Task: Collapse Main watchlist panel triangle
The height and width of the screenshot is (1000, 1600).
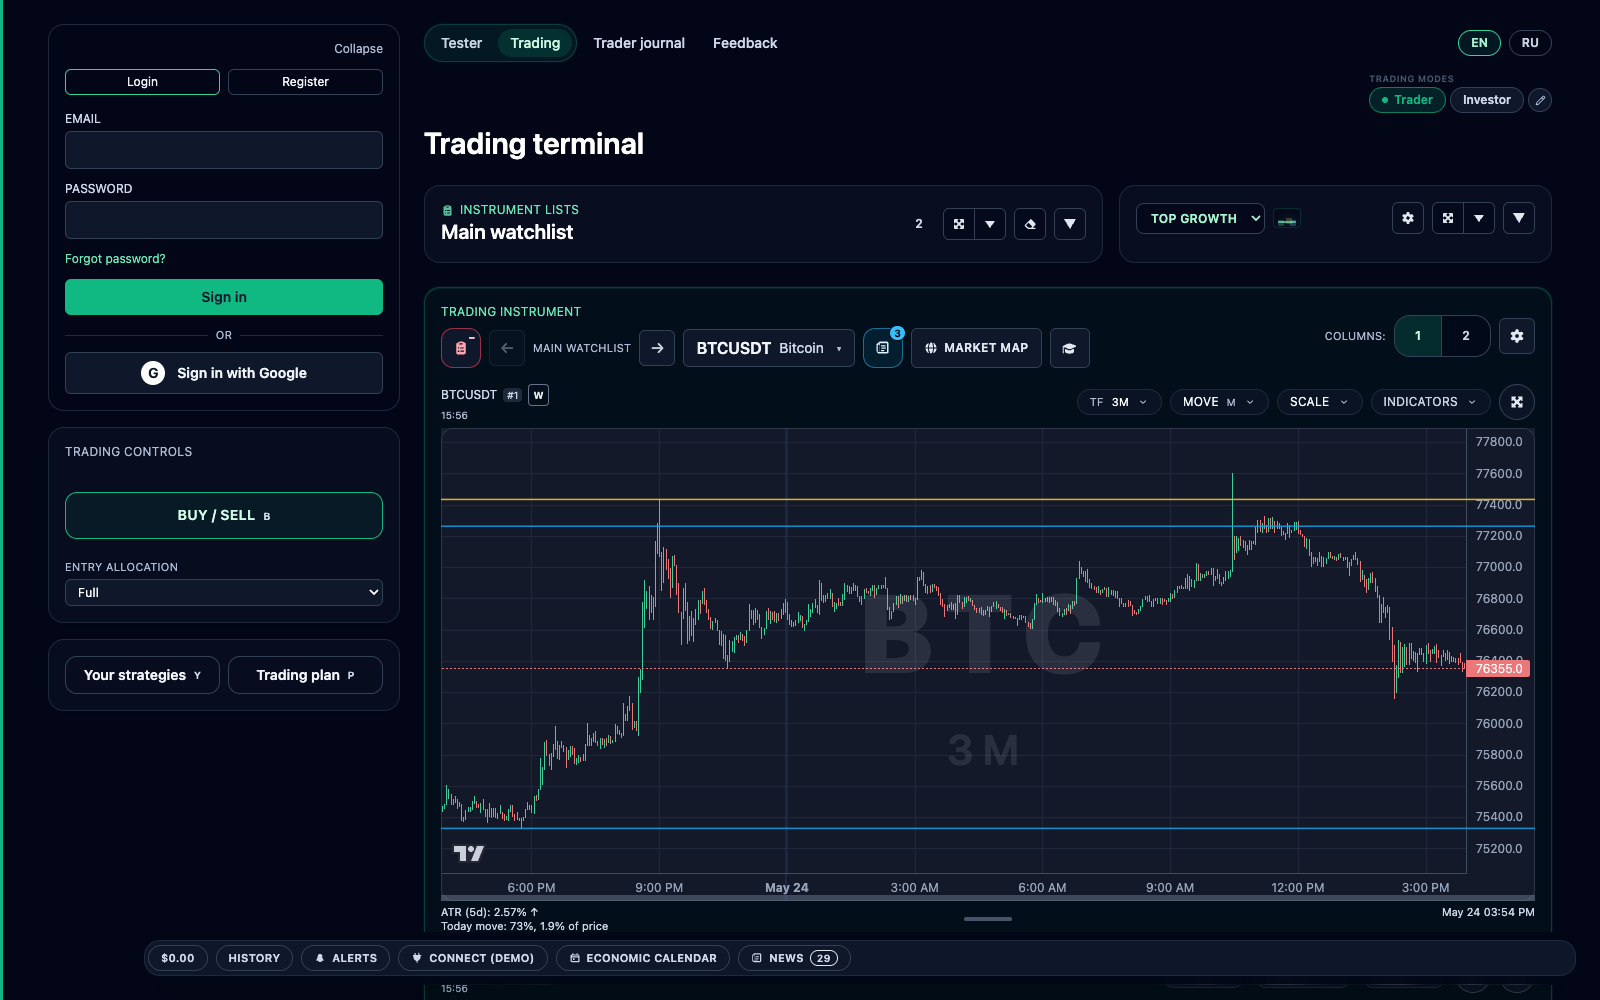Action: [x=1070, y=224]
